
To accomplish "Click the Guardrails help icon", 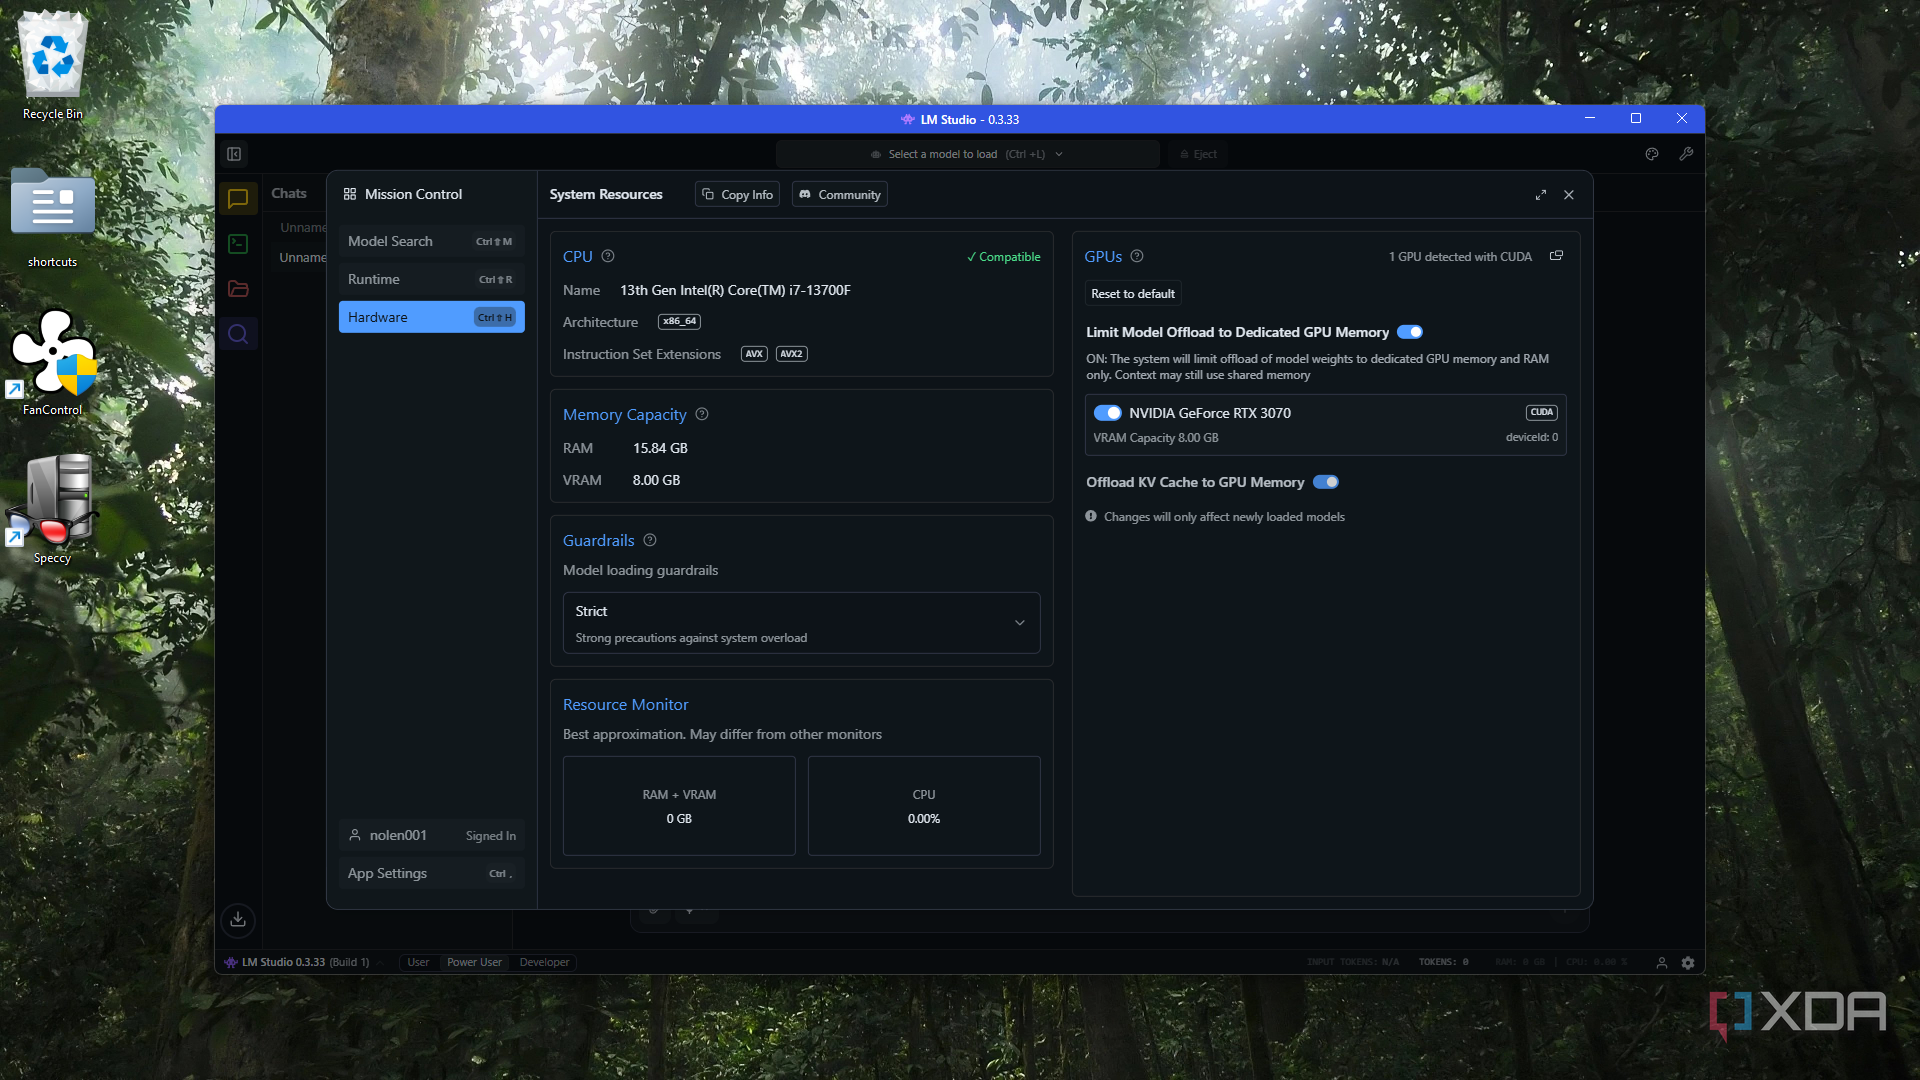I will [650, 540].
